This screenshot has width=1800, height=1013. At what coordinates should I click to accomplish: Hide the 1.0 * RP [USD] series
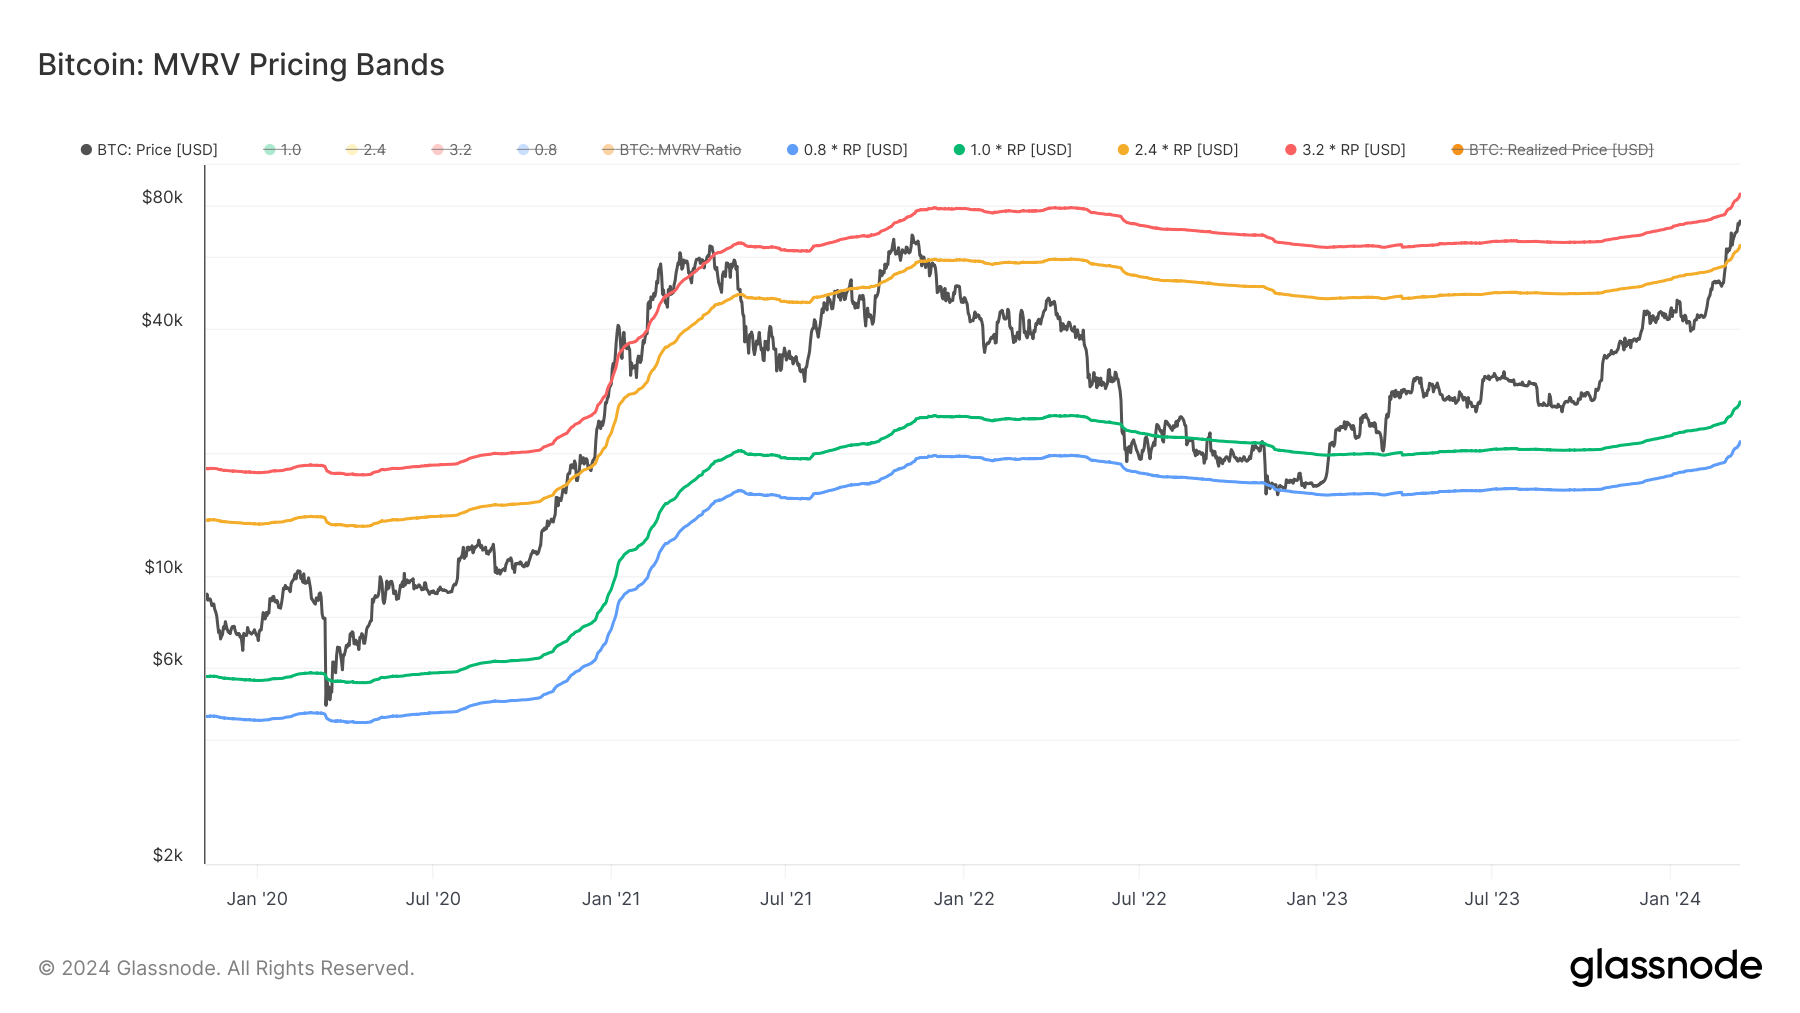tap(1012, 150)
